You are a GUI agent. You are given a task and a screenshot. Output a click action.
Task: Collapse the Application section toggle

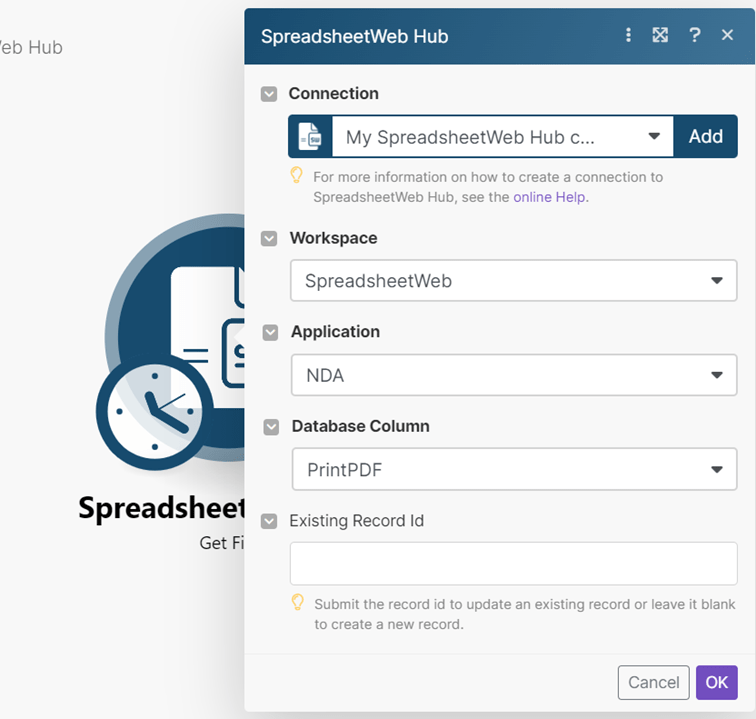(270, 332)
